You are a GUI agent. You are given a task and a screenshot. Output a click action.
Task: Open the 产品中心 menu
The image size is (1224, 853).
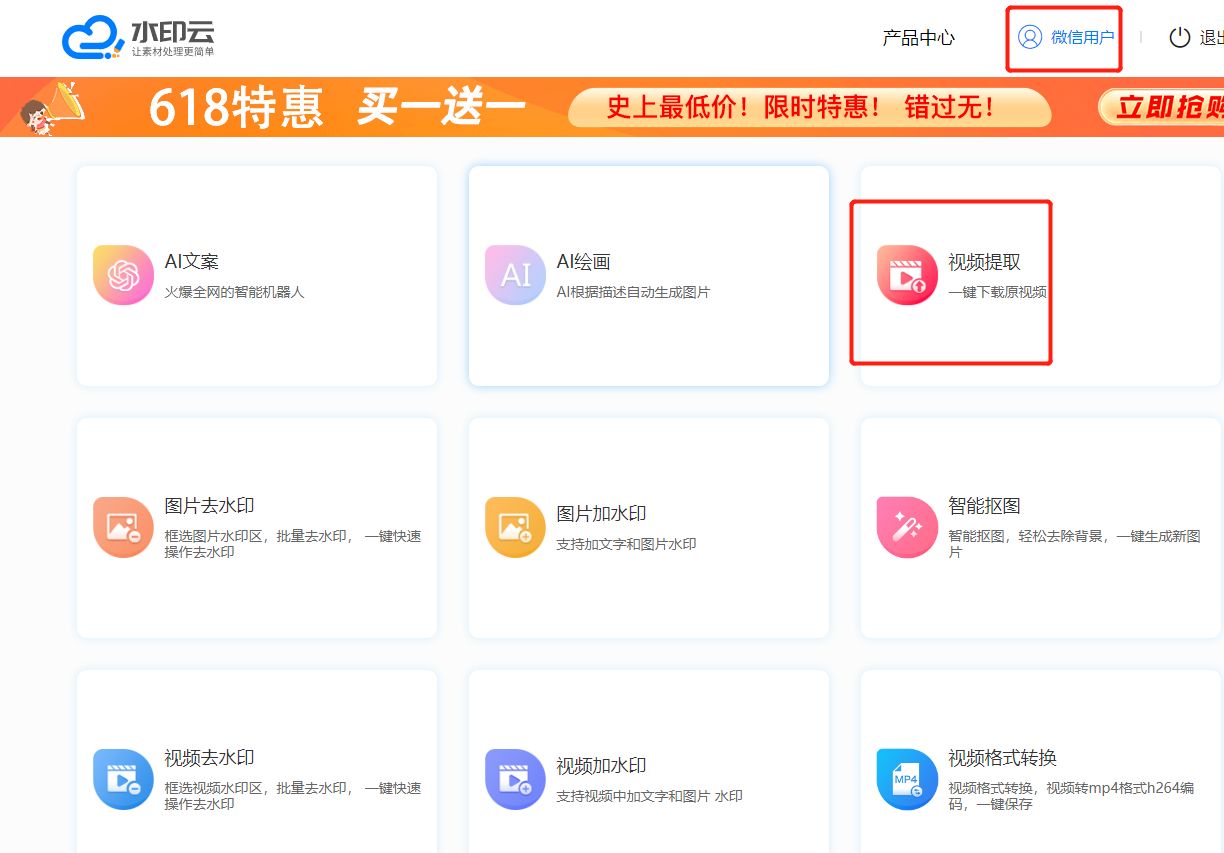[x=917, y=38]
